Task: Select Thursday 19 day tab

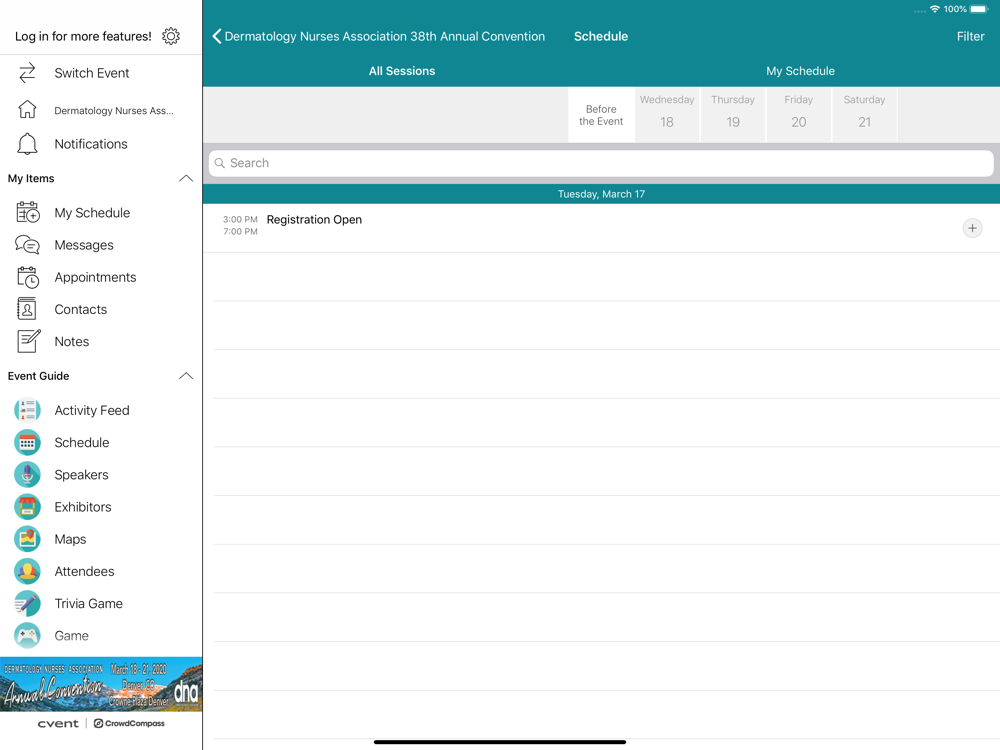Action: point(733,115)
